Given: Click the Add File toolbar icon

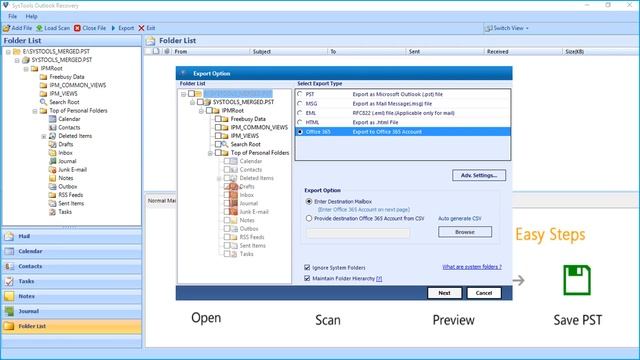Looking at the screenshot, I should point(7,28).
